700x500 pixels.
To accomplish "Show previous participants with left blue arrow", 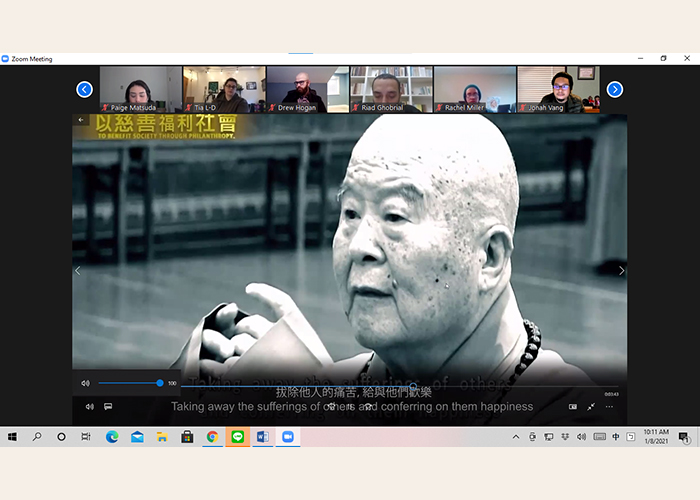I will (x=84, y=89).
